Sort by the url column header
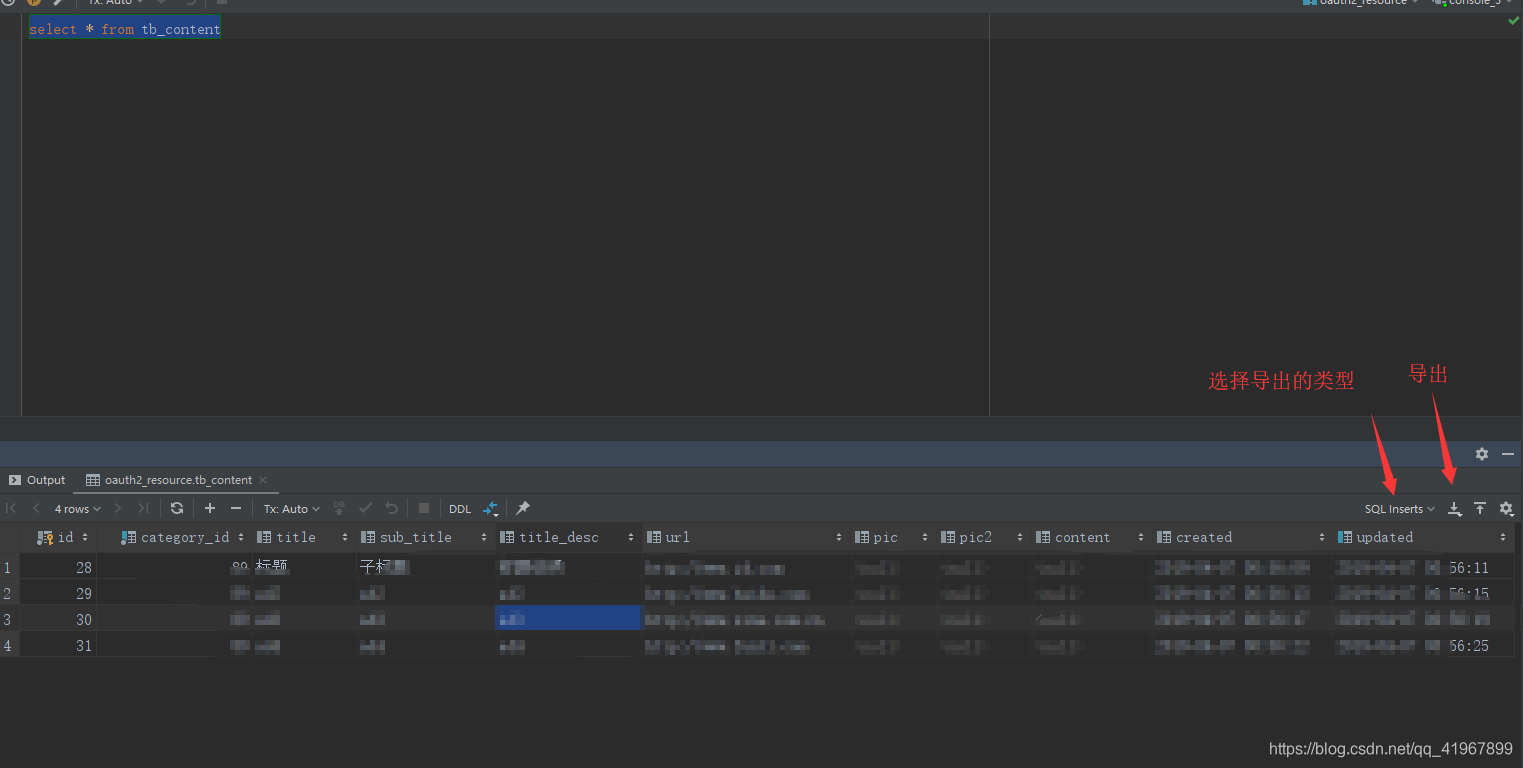The width and height of the screenshot is (1523, 768). tap(745, 537)
